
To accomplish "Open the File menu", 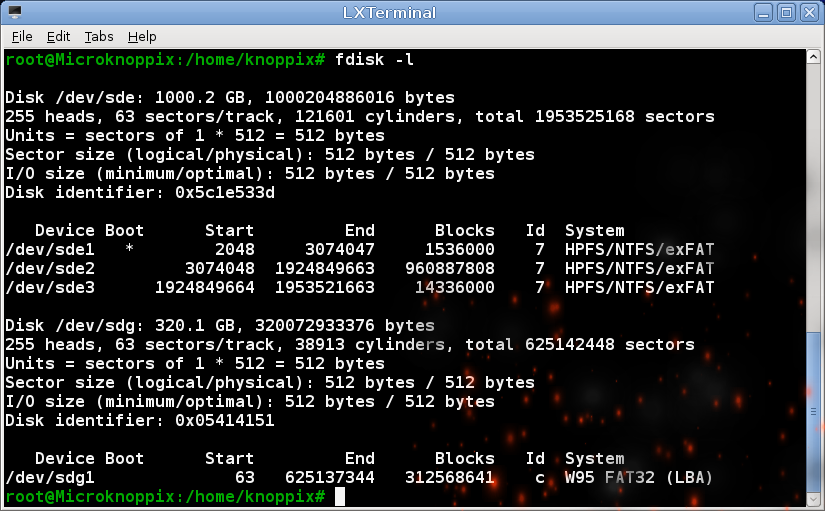I will tap(22, 36).
